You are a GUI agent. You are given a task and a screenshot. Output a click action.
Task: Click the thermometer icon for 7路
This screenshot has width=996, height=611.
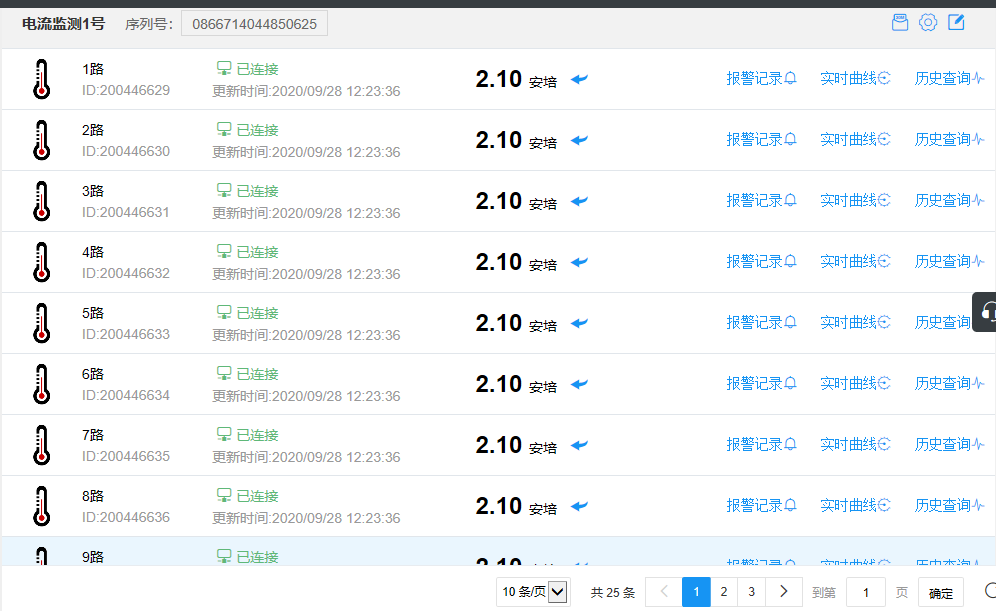(41, 445)
